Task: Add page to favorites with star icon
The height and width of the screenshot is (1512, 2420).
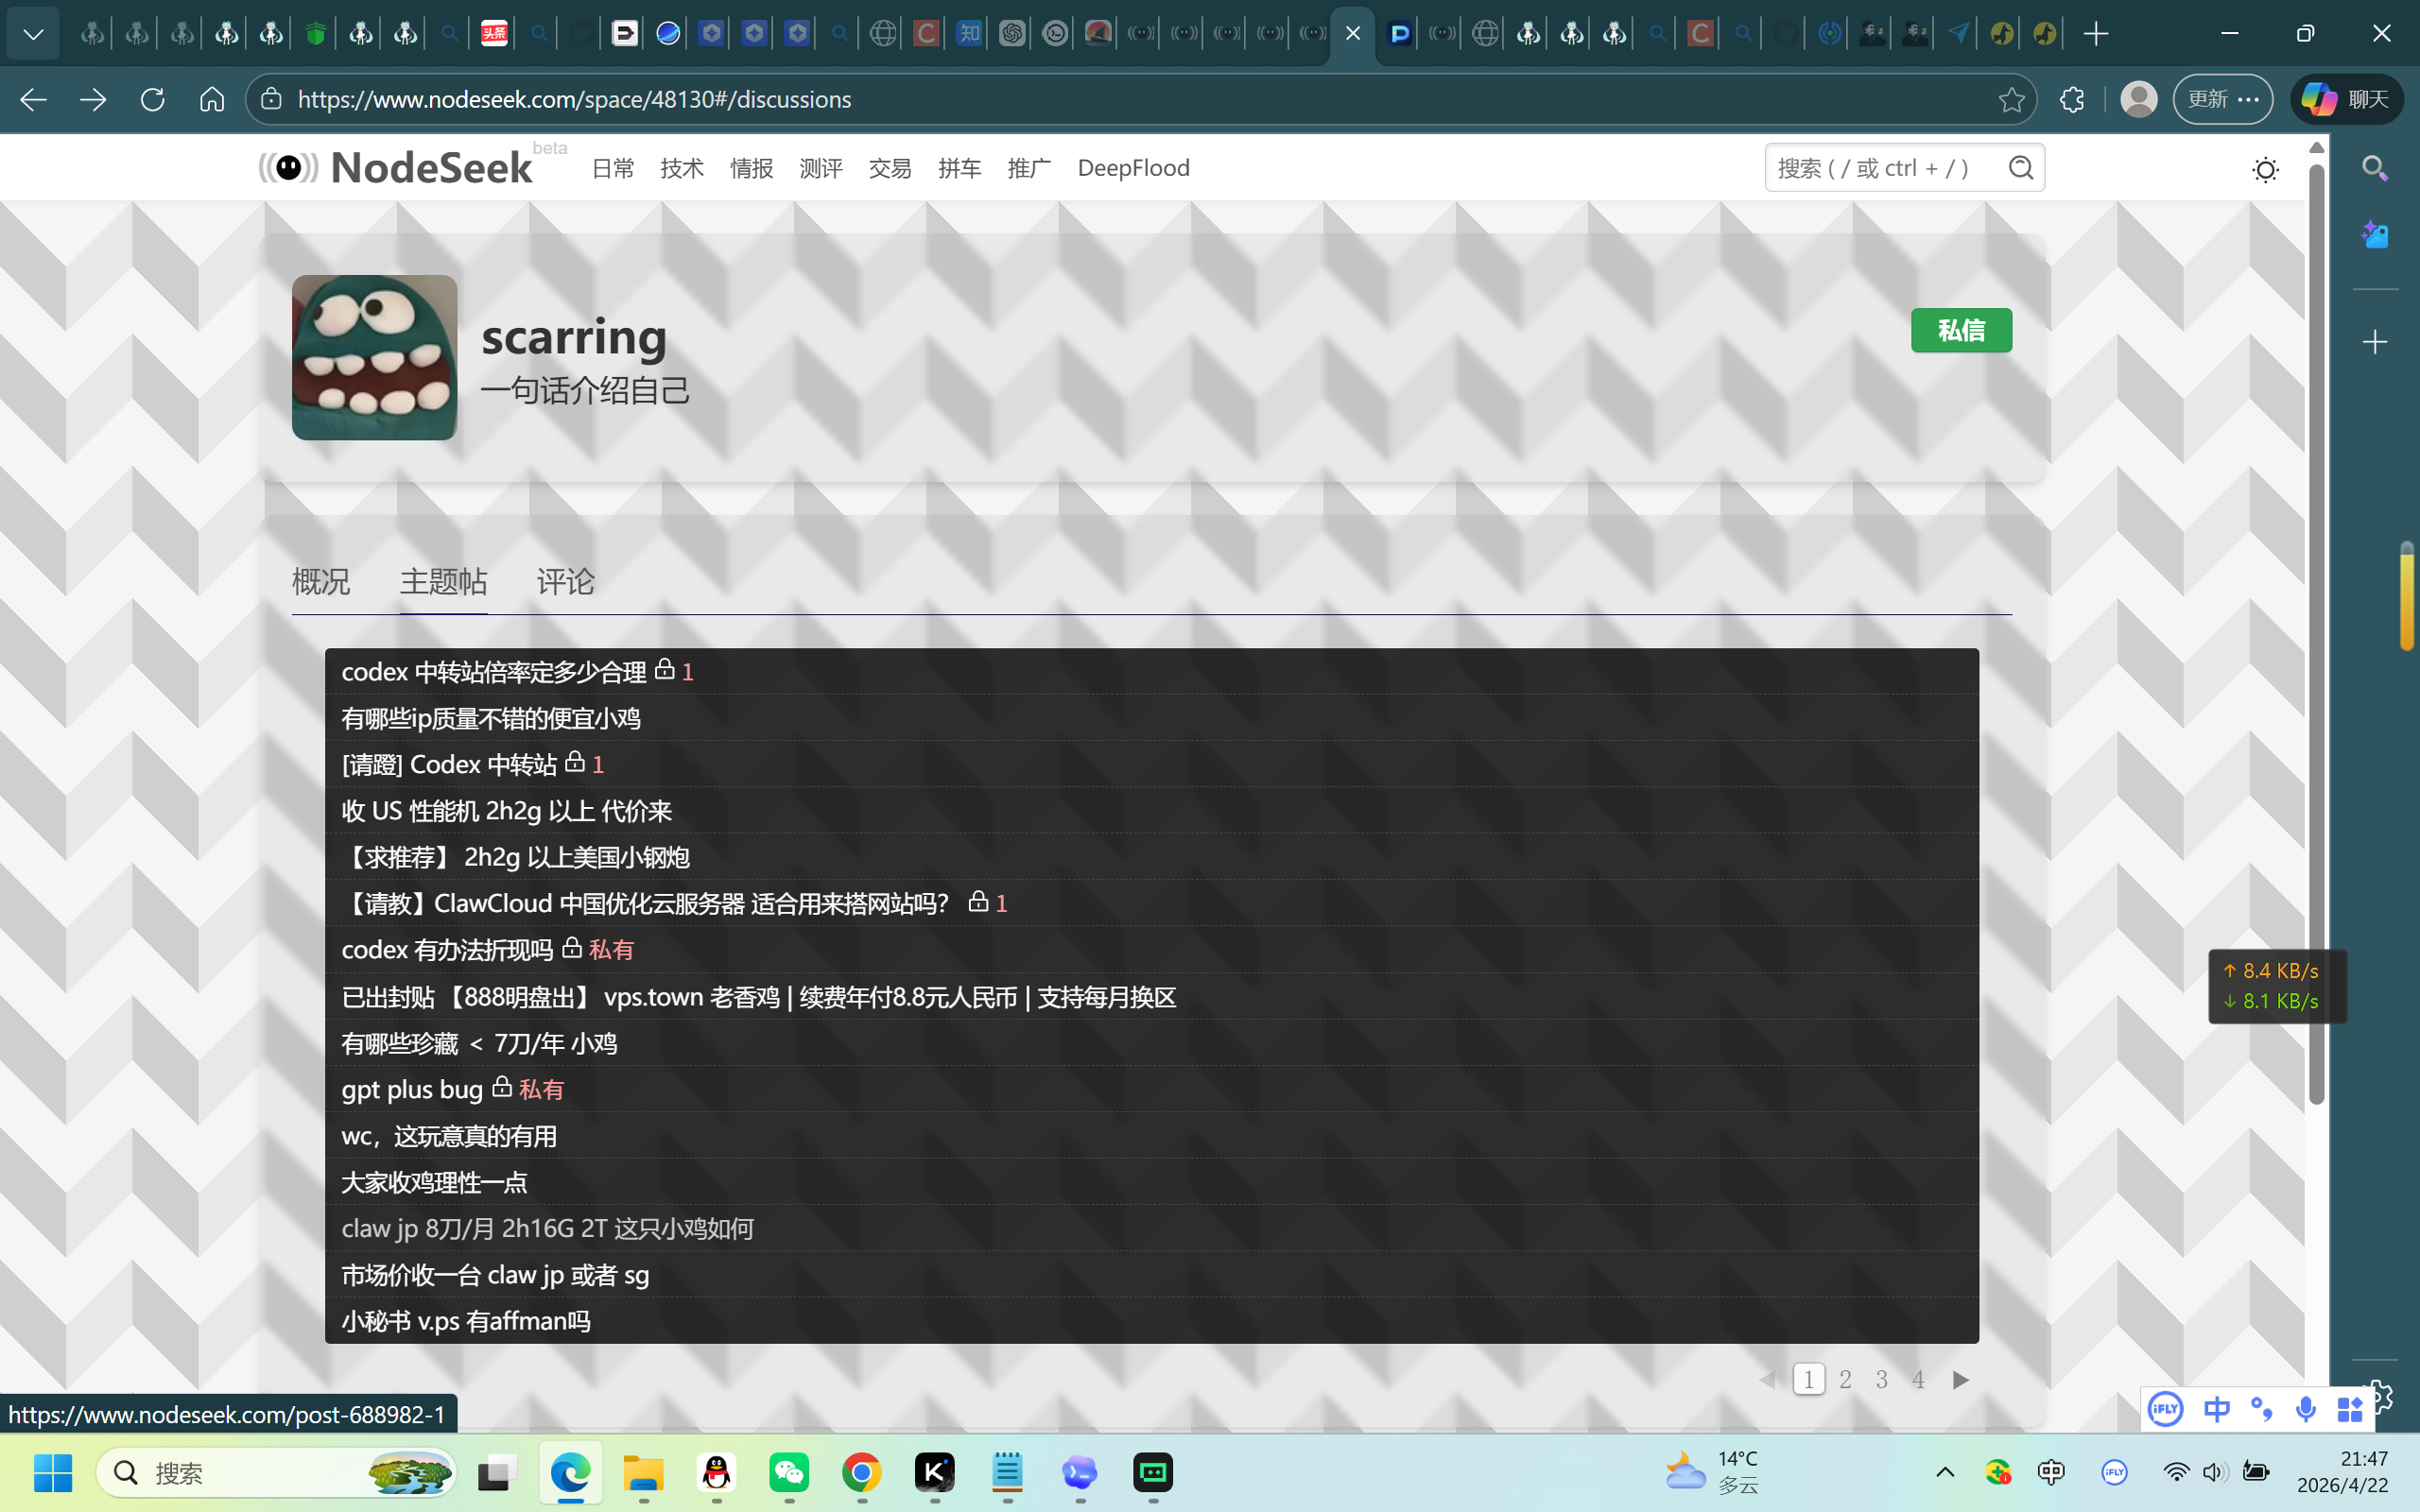Action: pos(2011,99)
